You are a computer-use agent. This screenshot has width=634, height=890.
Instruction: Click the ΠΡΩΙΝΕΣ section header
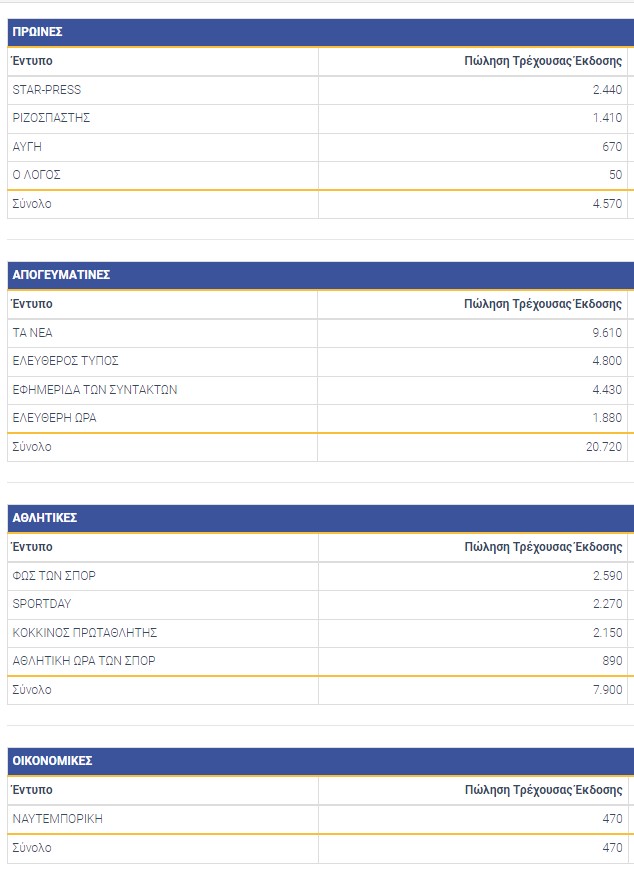[x=38, y=32]
